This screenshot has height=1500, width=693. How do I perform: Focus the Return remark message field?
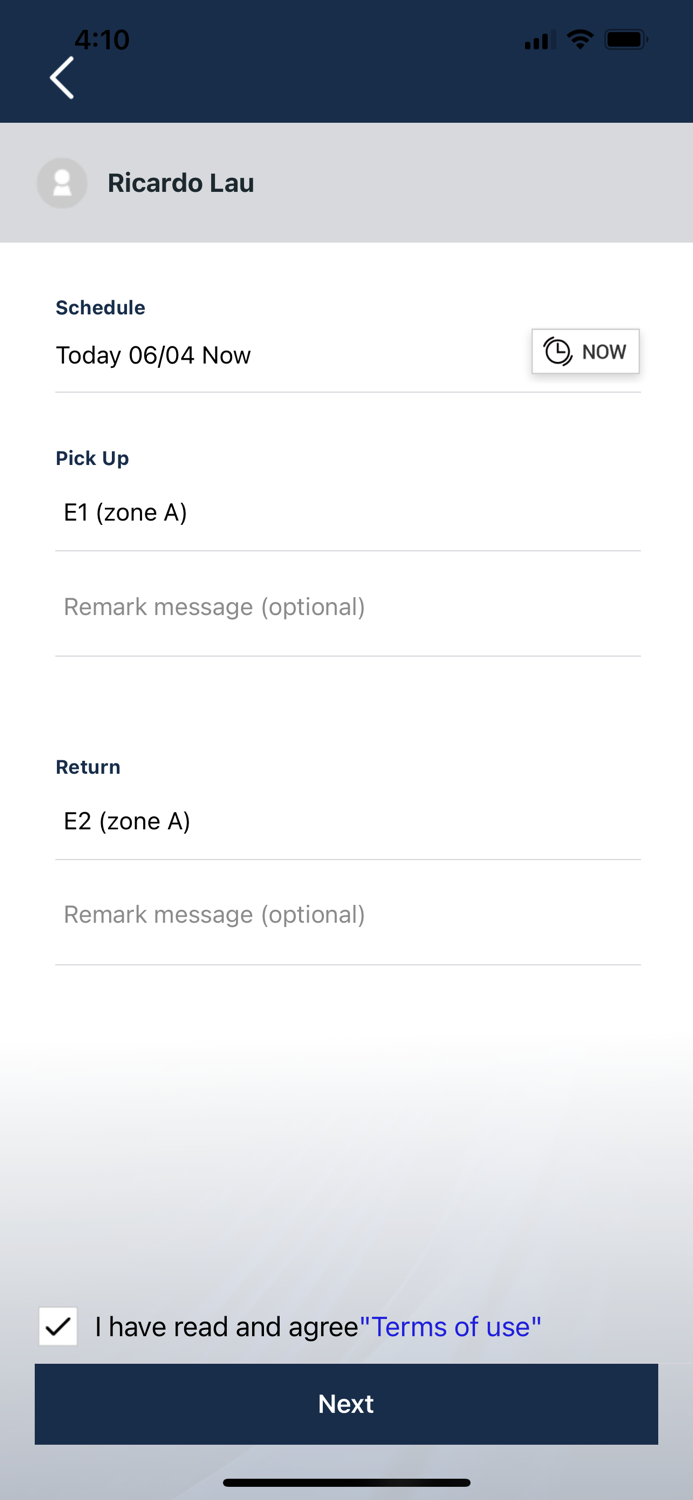click(x=346, y=915)
